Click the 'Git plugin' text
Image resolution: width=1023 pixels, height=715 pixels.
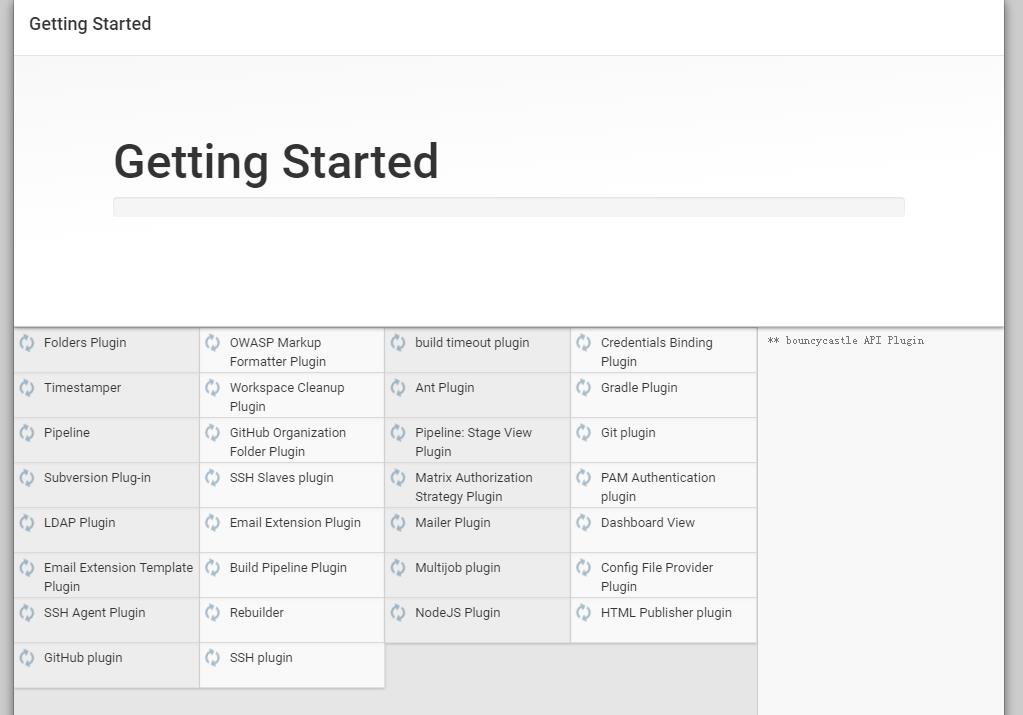[628, 433]
